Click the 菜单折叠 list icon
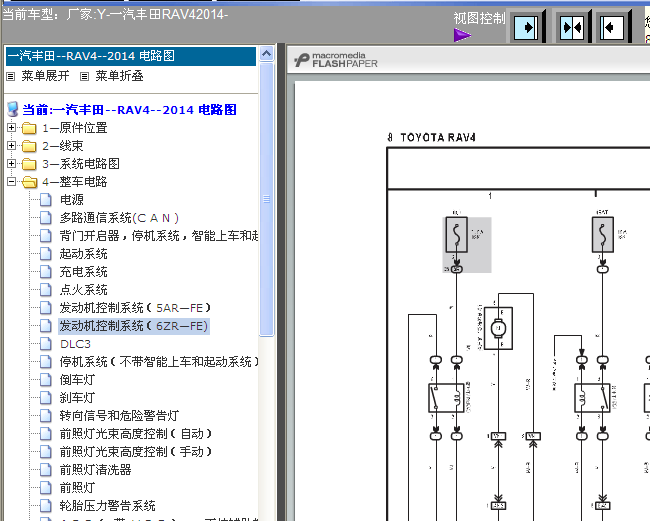 [85, 76]
